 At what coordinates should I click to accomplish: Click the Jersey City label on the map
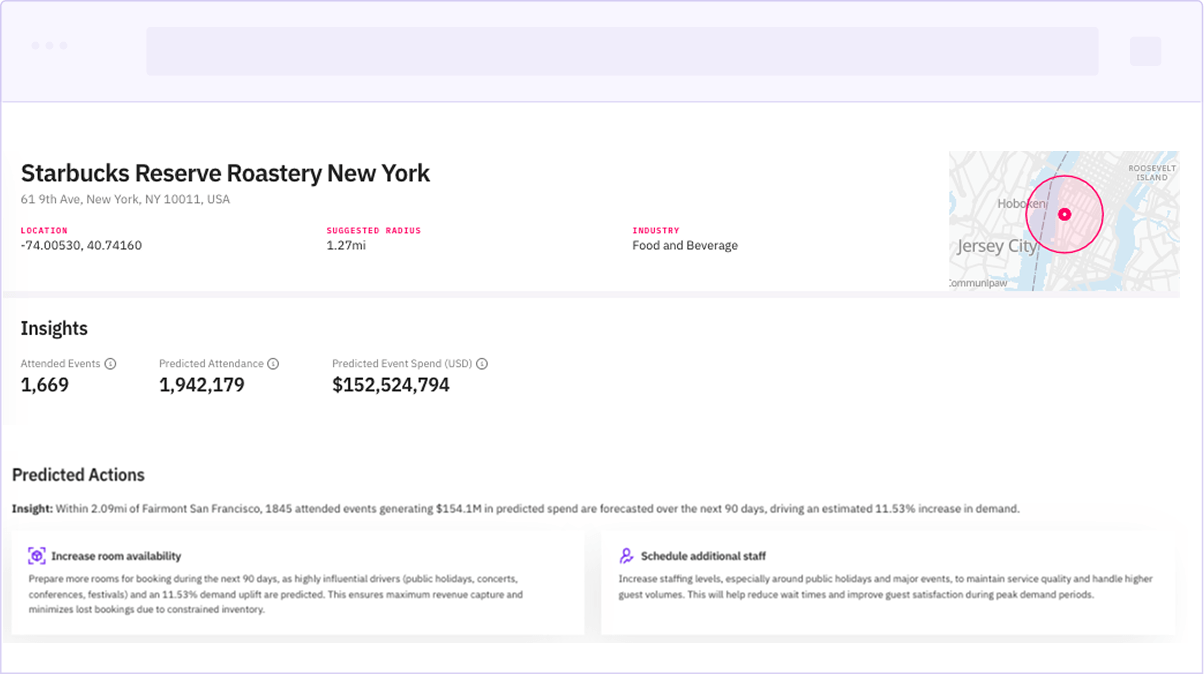click(995, 246)
